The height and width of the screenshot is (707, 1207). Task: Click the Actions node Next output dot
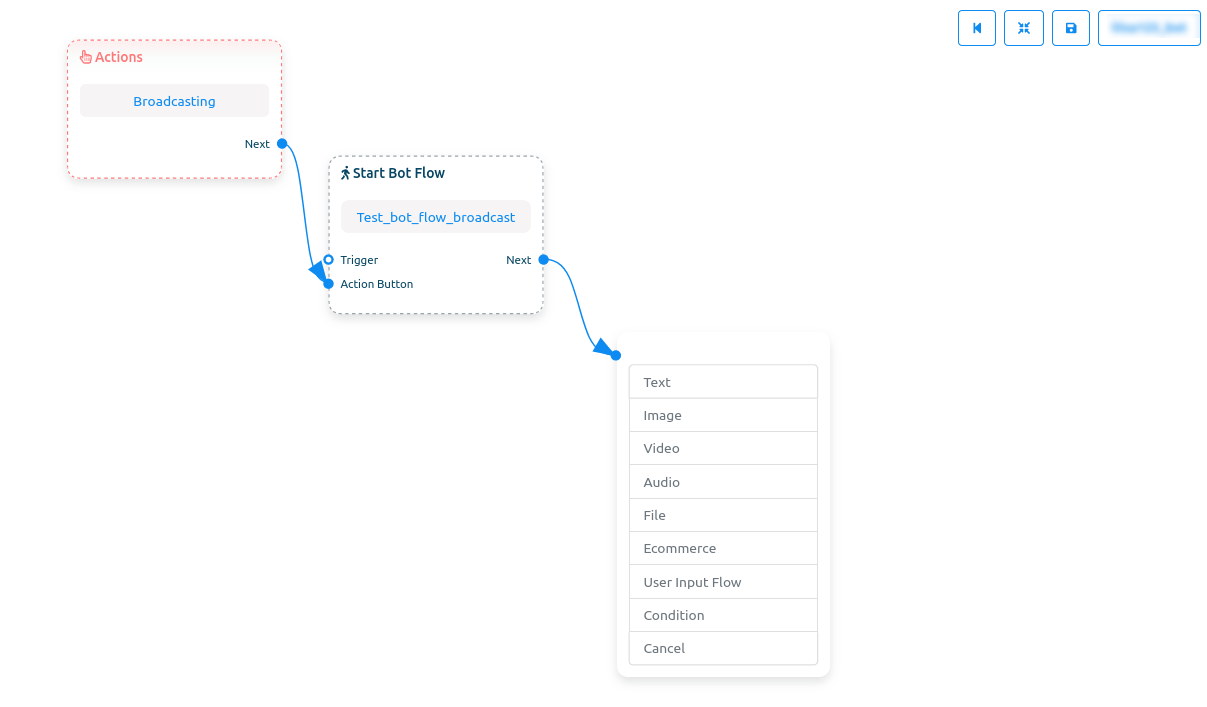[282, 144]
